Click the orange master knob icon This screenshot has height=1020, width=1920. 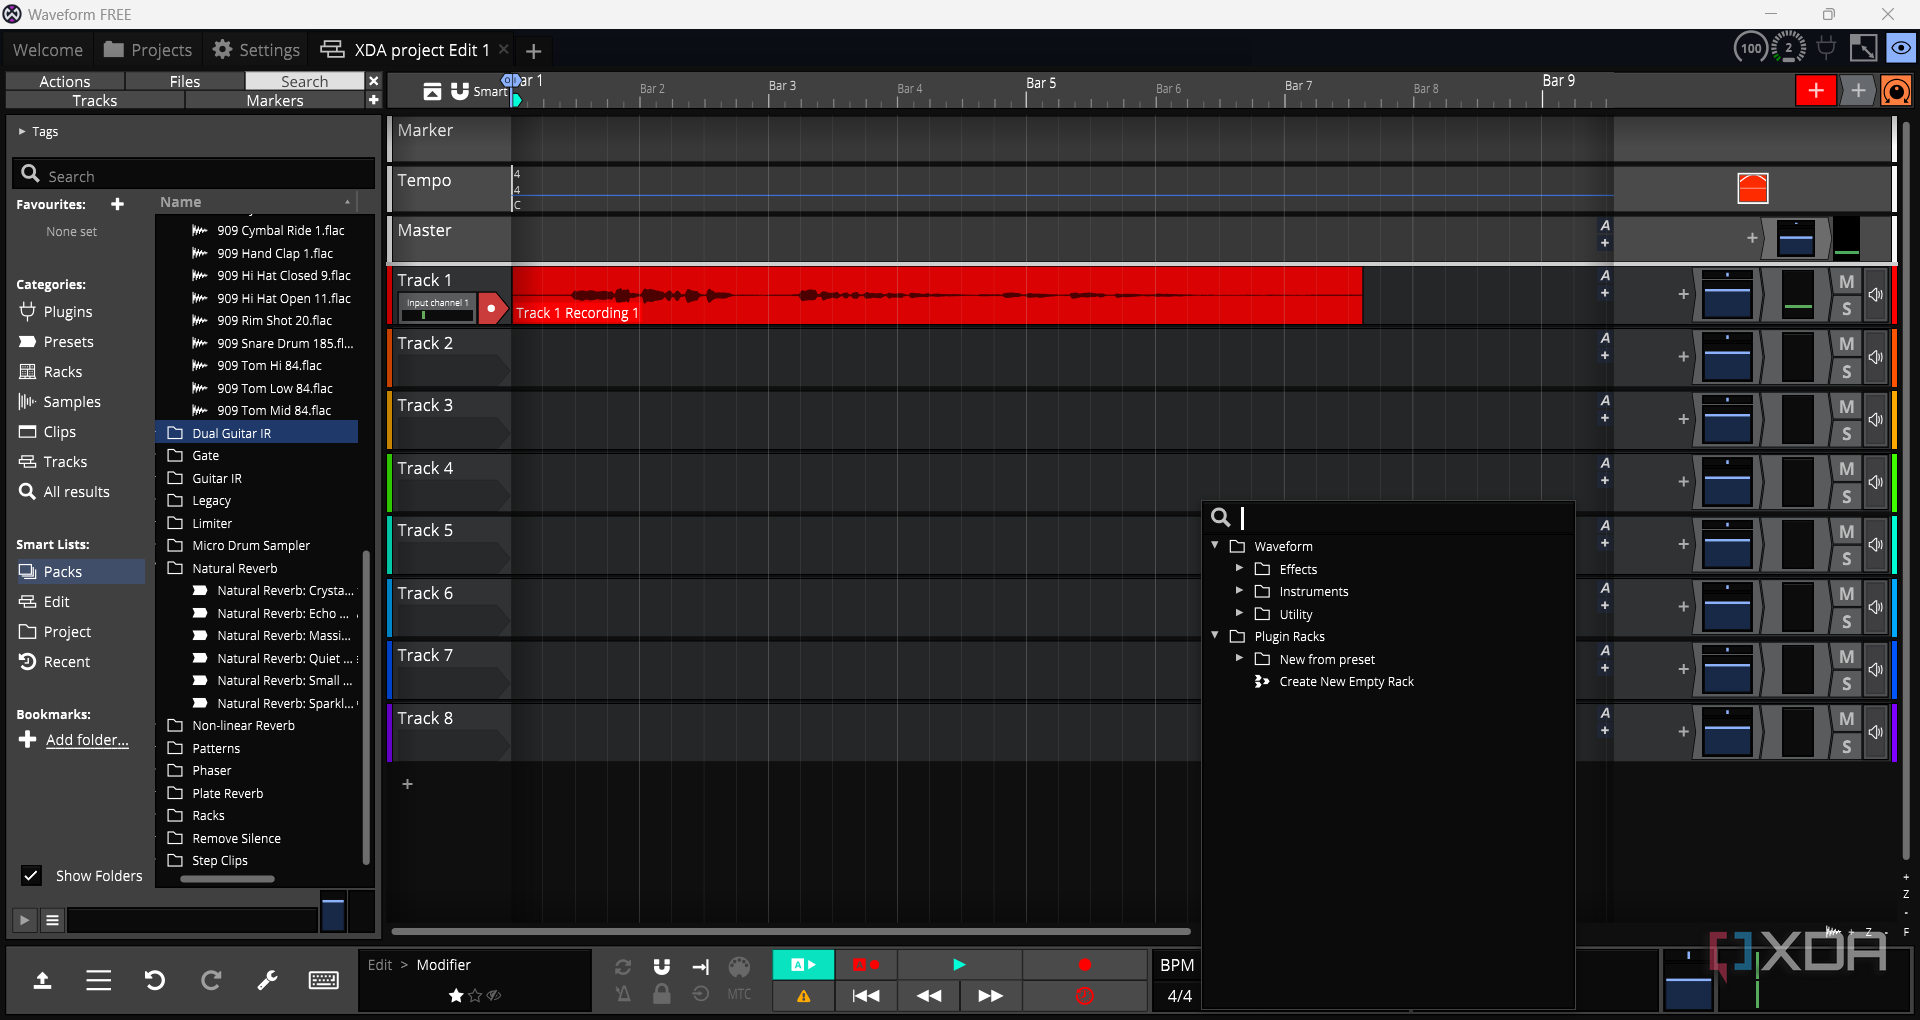(1896, 91)
